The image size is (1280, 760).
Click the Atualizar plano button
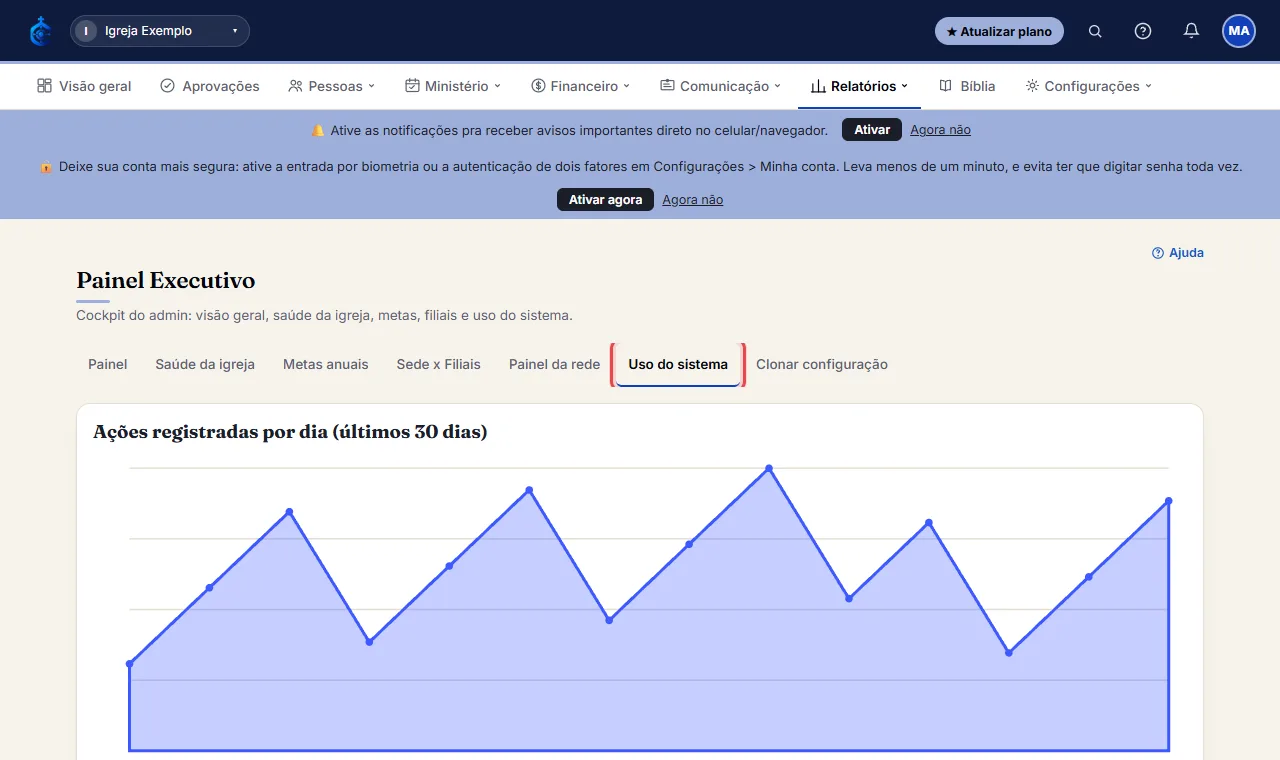click(999, 31)
